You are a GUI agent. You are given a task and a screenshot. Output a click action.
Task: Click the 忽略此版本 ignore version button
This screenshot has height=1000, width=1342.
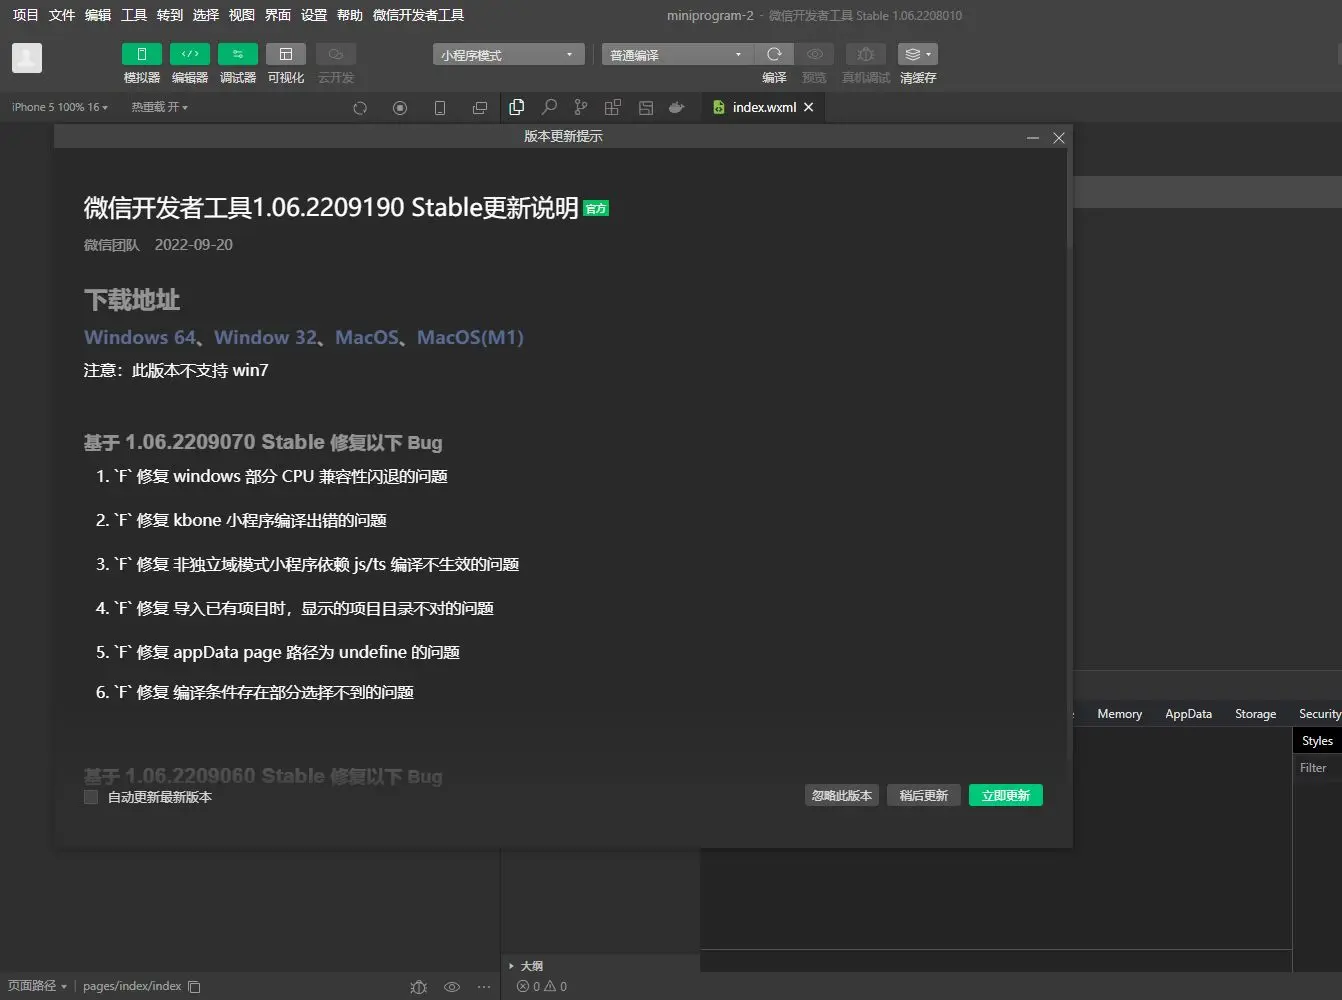pyautogui.click(x=842, y=795)
